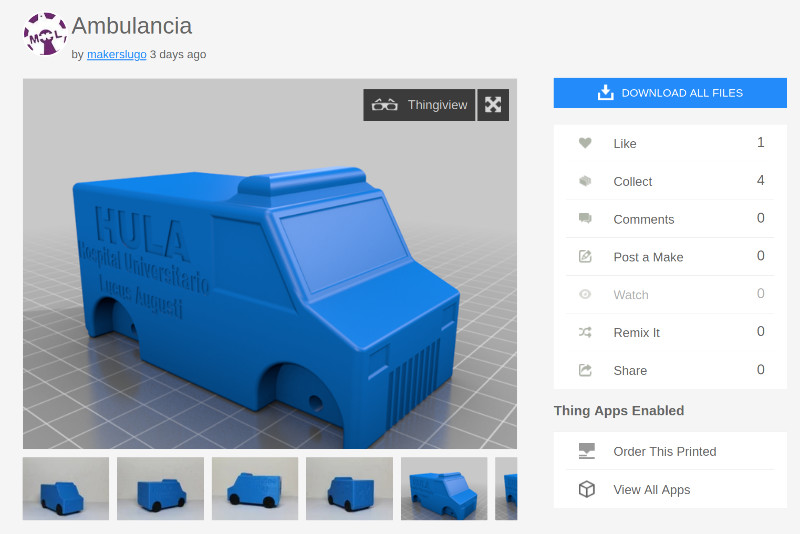Show the fifth thumbnail with HULA lettering

[x=444, y=488]
